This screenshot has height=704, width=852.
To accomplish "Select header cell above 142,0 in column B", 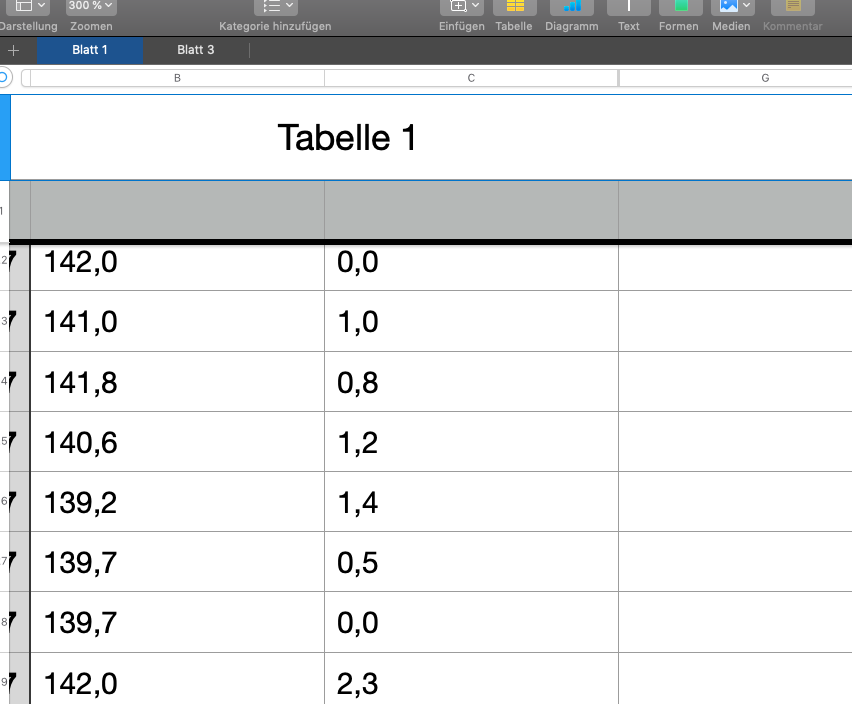I will (178, 210).
